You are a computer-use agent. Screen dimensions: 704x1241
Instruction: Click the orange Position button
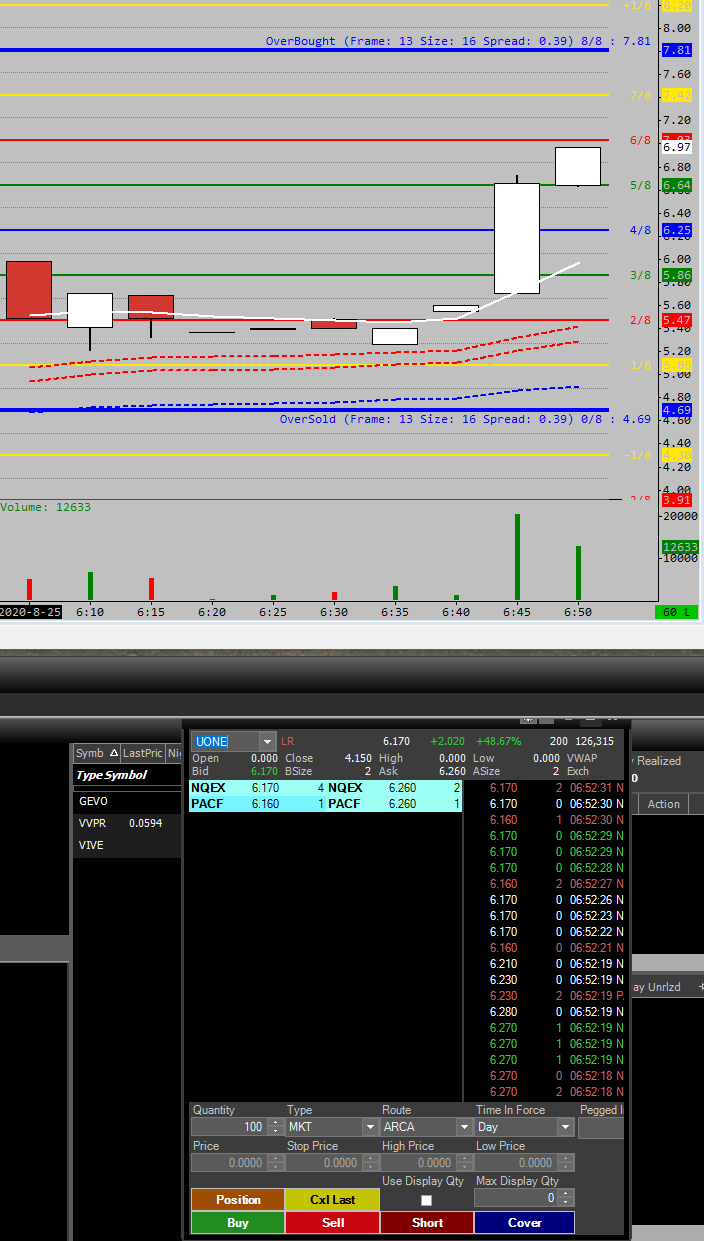238,1199
